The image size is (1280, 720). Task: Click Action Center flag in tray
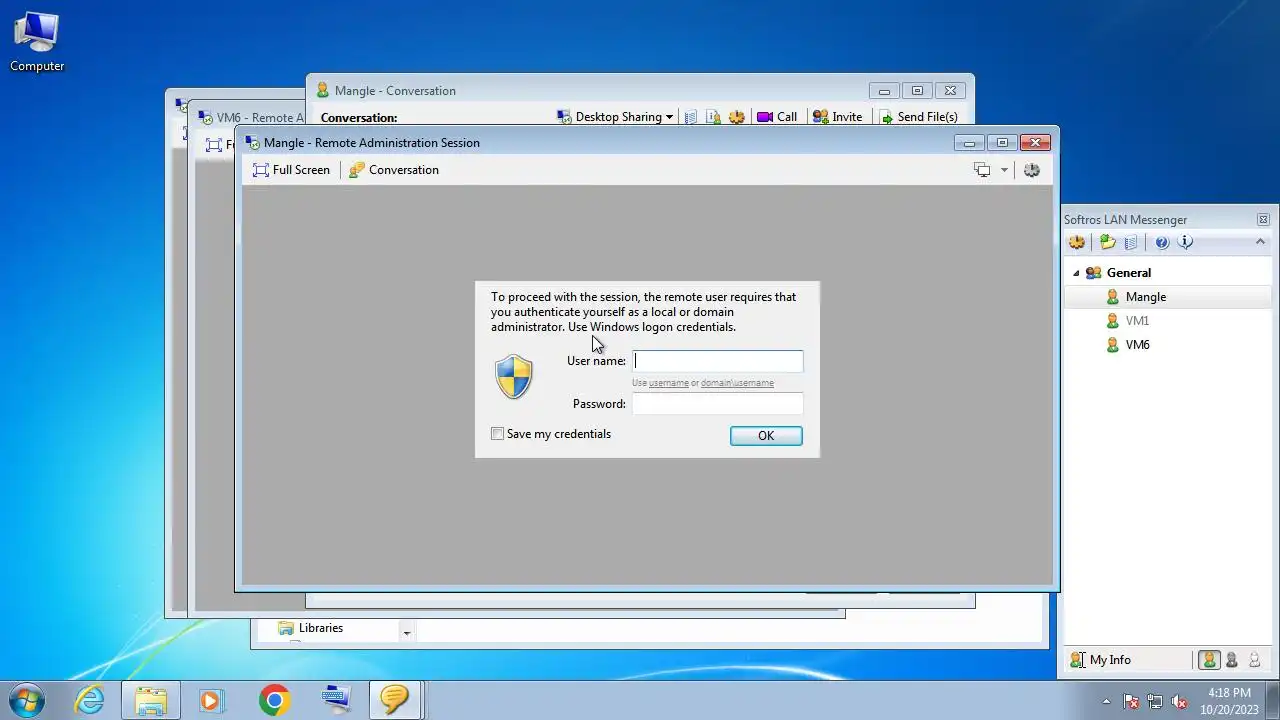pos(1131,701)
